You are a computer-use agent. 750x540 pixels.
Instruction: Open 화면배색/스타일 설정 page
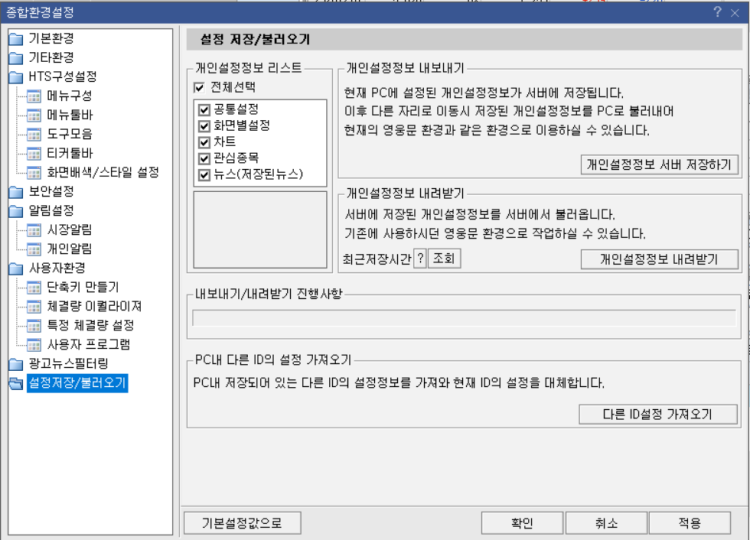pyautogui.click(x=103, y=172)
